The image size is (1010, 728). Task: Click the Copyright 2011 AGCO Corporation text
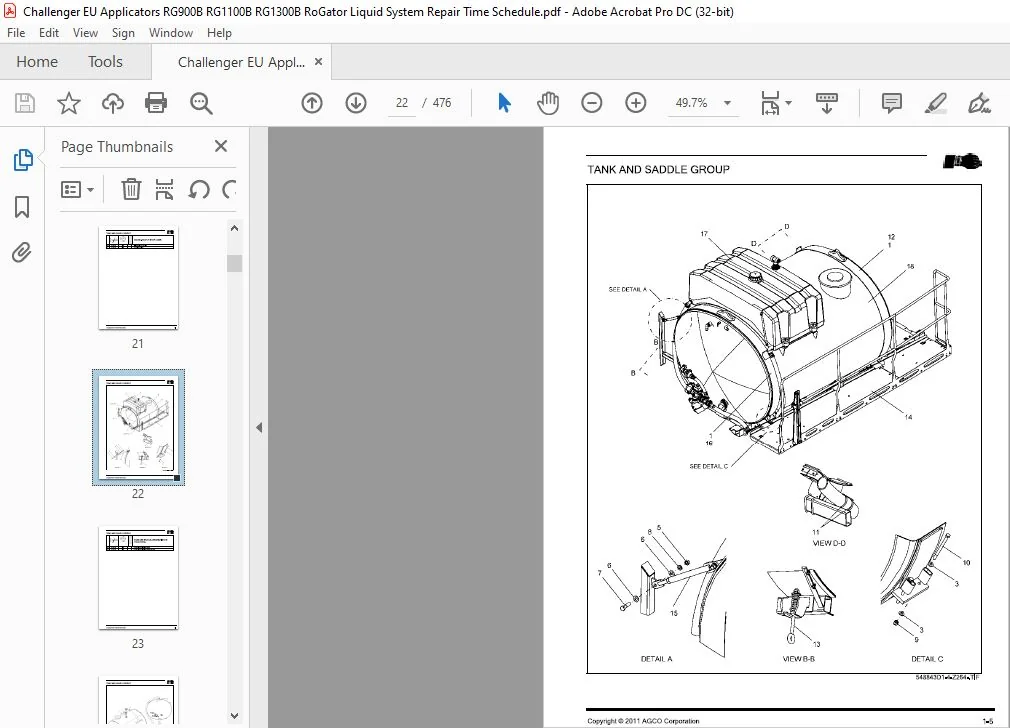[643, 721]
